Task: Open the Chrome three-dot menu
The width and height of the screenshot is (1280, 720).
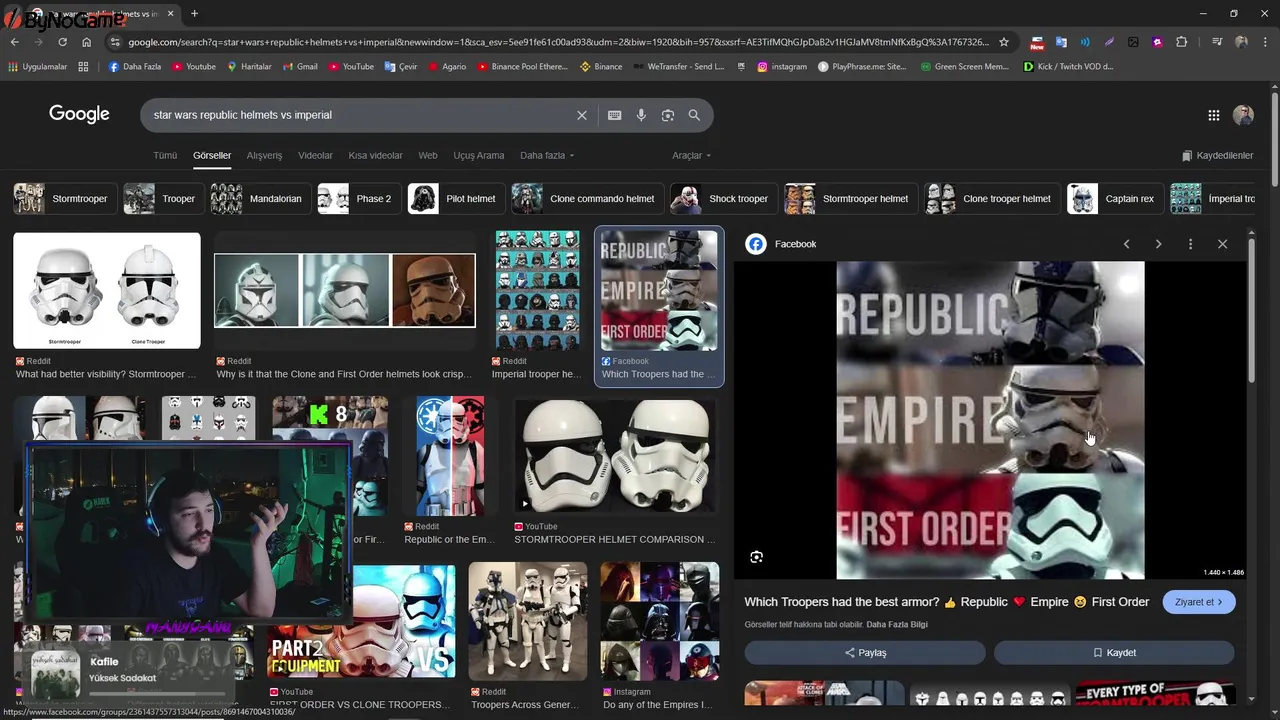Action: click(x=1265, y=42)
